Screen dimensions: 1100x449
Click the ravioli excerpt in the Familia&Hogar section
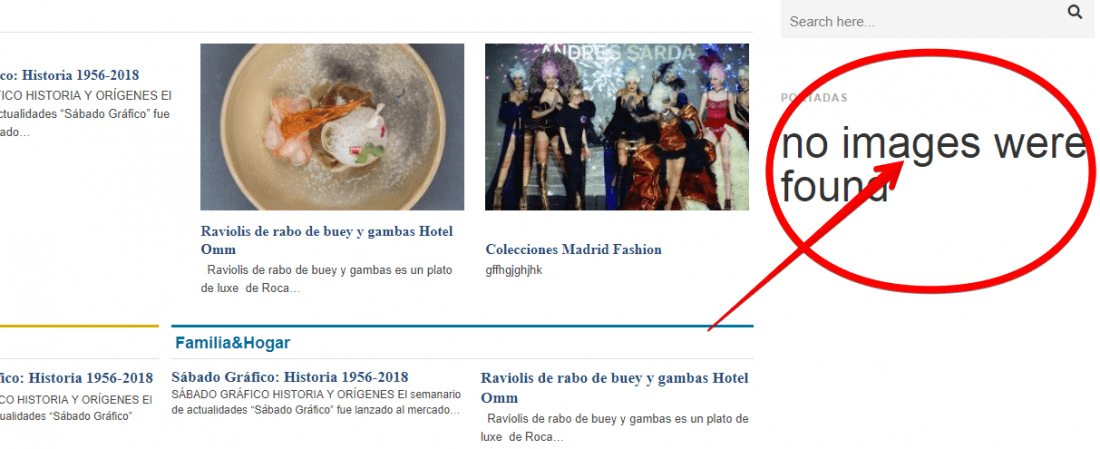615,428
